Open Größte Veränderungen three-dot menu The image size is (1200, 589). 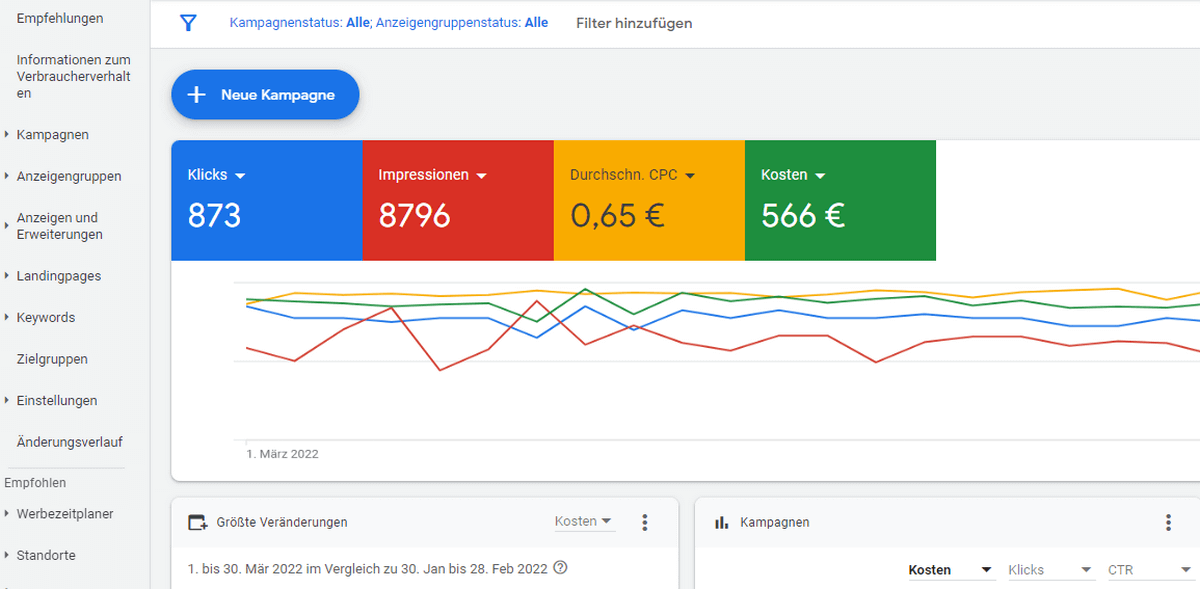coord(645,522)
